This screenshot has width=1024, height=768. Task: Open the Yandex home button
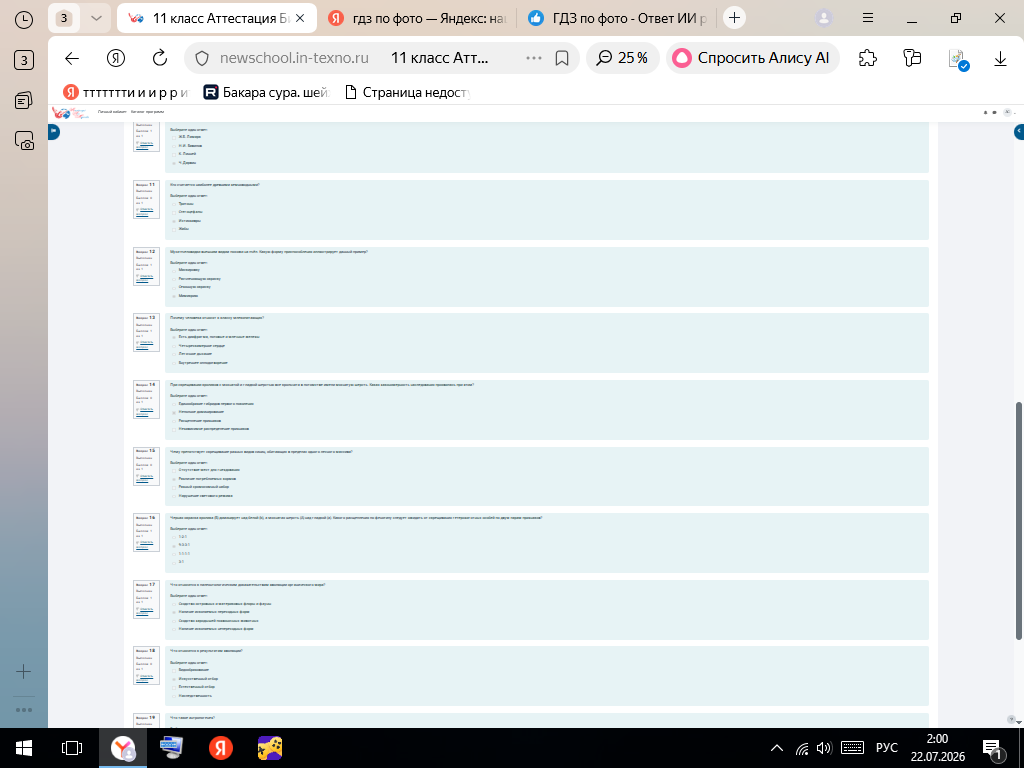click(116, 58)
